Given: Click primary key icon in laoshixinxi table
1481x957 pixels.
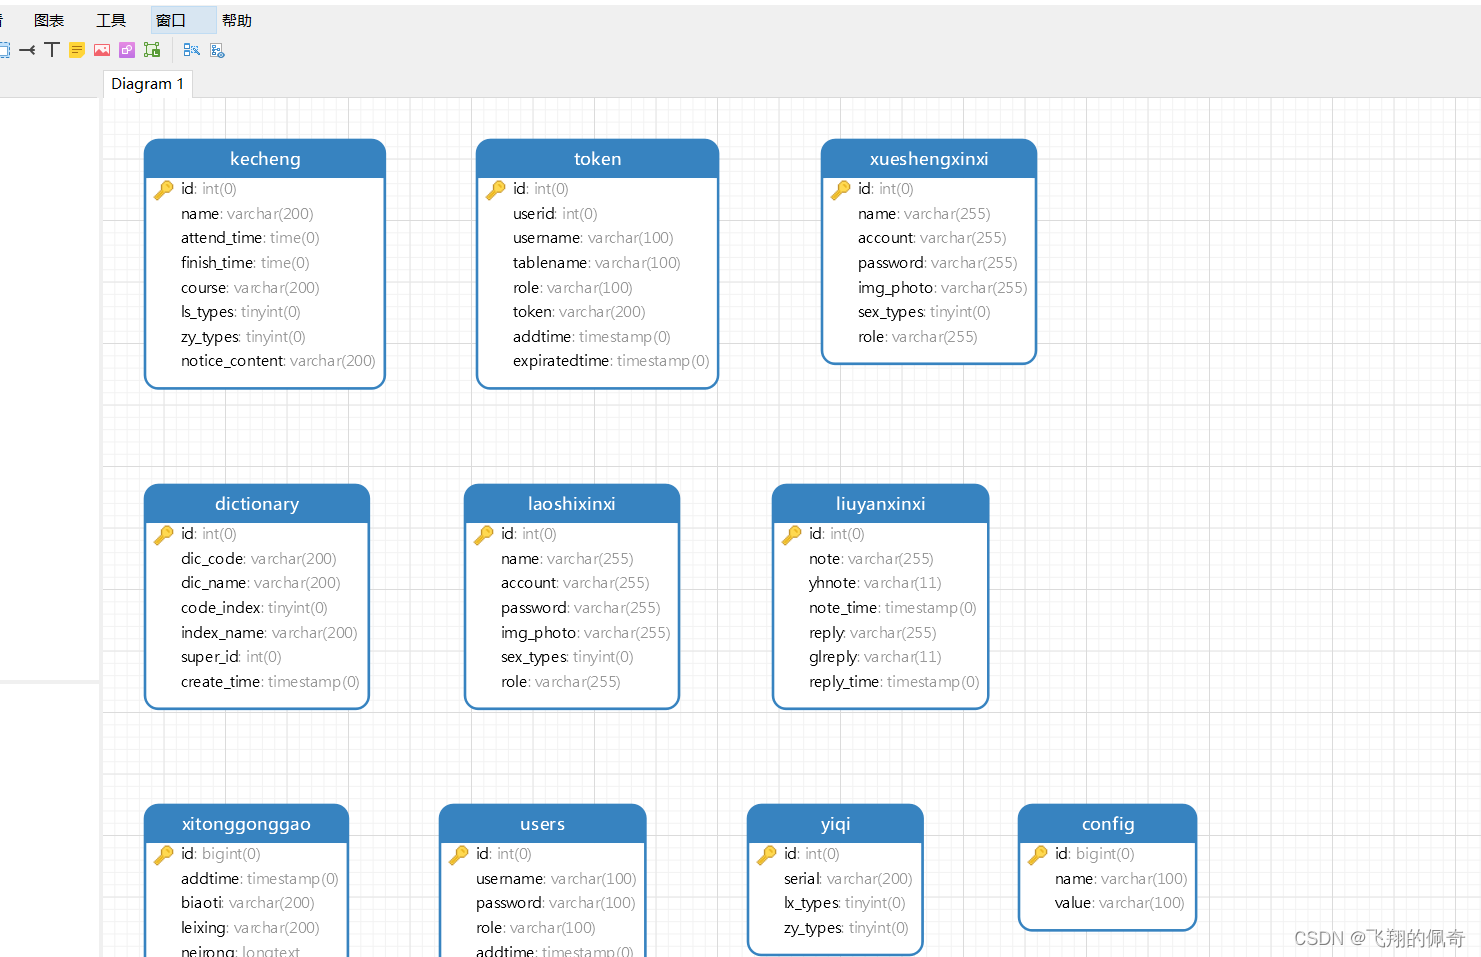Looking at the screenshot, I should (x=484, y=534).
